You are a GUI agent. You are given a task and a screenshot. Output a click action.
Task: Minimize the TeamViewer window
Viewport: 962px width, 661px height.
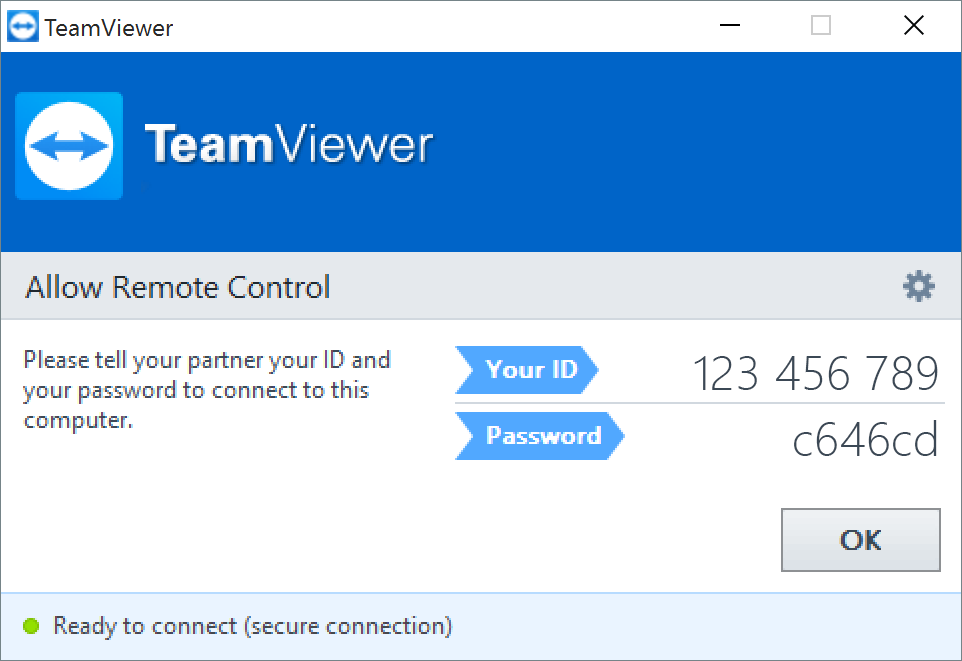point(729,26)
